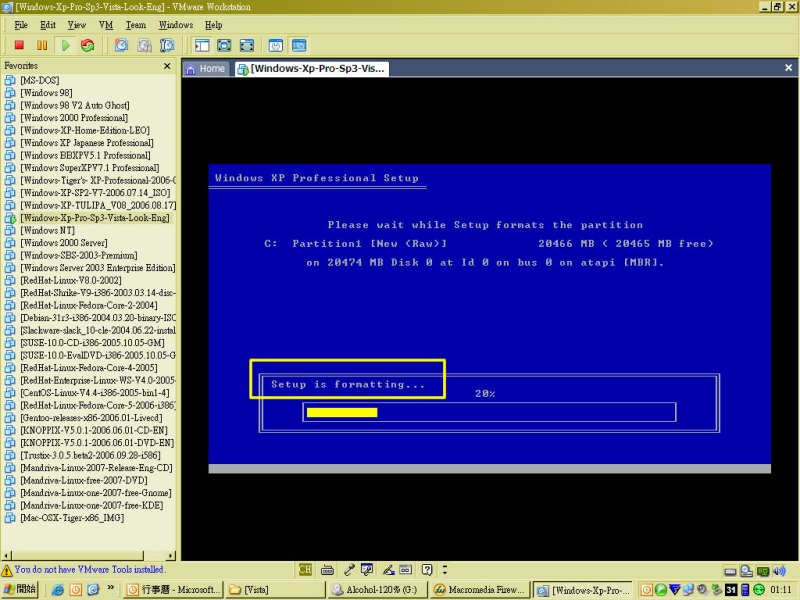Viewport: 800px width, 600px height.
Task: Click the hard disk device status icon
Action: tap(730, 570)
